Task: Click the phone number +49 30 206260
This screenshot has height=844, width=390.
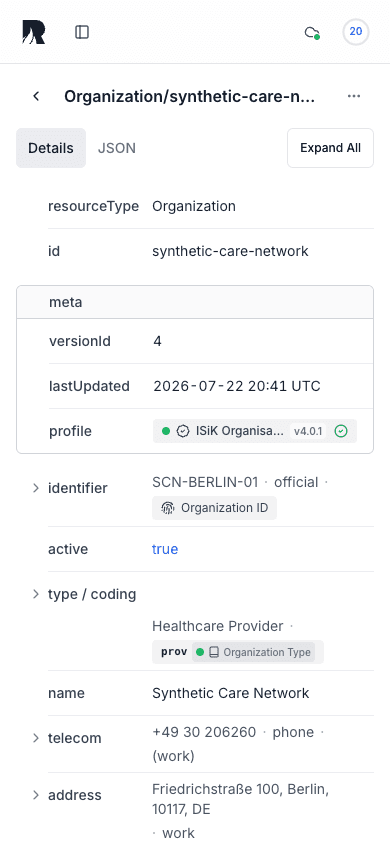Action: [x=204, y=733]
